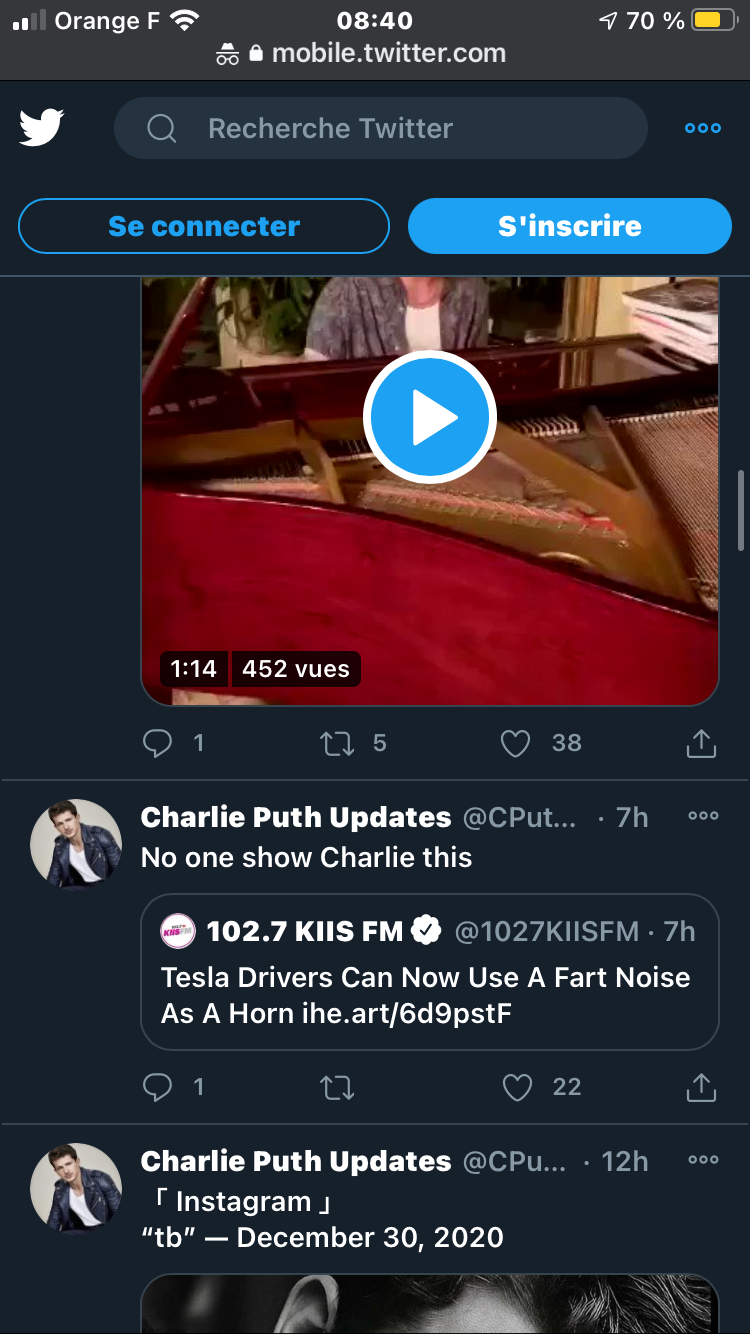Open the Charlie Puth Updates name on the 12h tweet
Screen dimensions: 750x1334
296,1161
